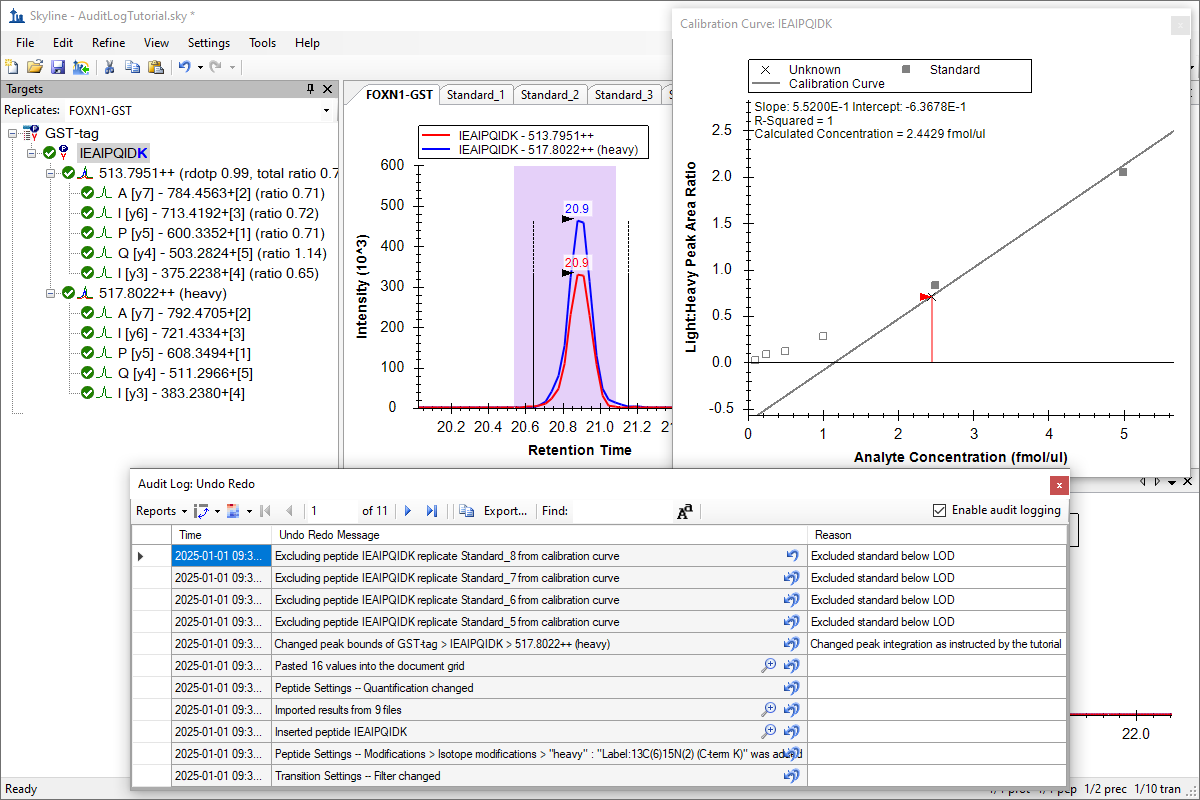Undo back to Standard_6 exclusion entry
The height and width of the screenshot is (800, 1200).
click(x=793, y=600)
